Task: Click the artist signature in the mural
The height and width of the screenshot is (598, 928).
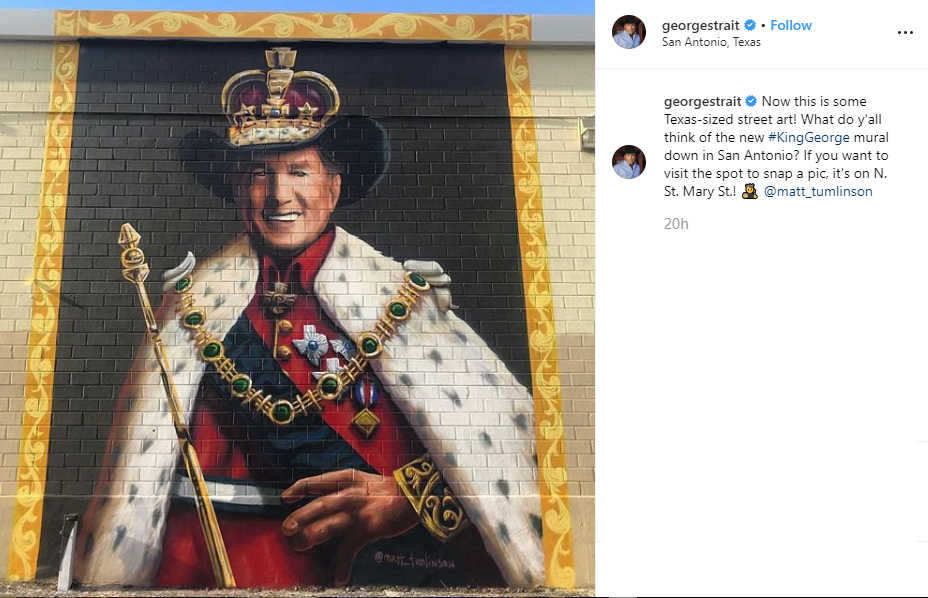Action: [x=417, y=561]
